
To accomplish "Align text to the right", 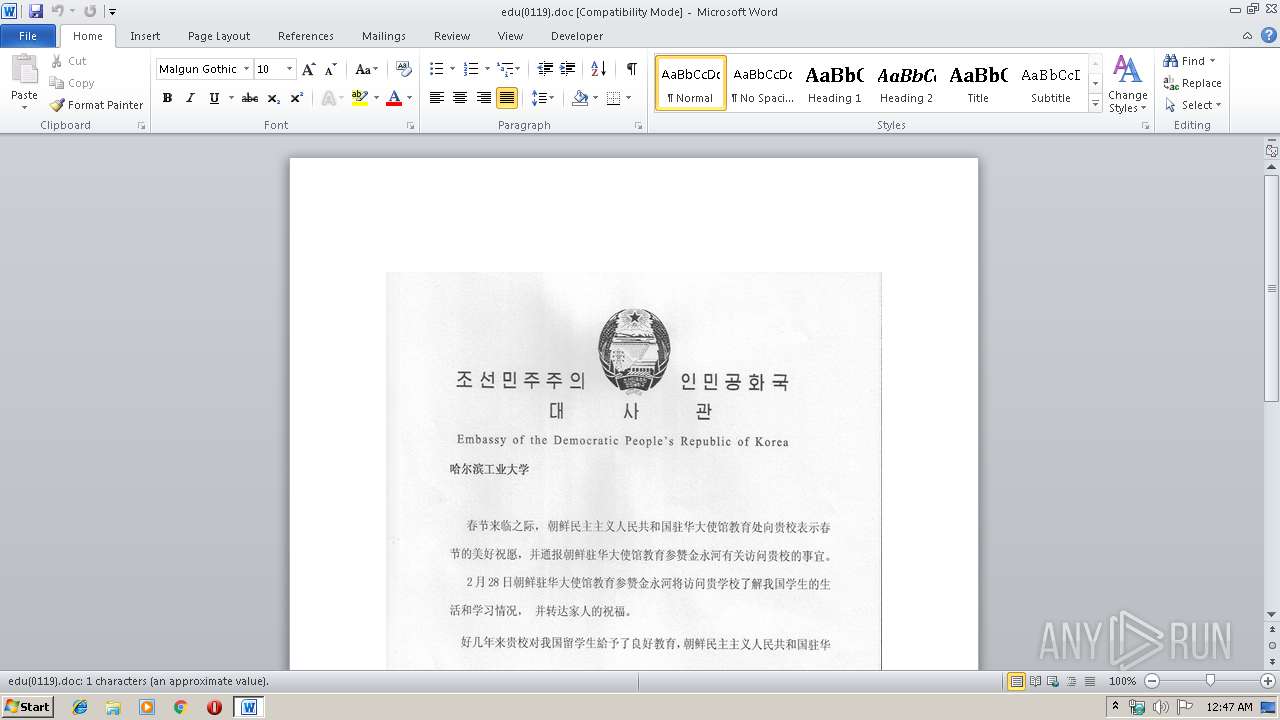I will [484, 98].
